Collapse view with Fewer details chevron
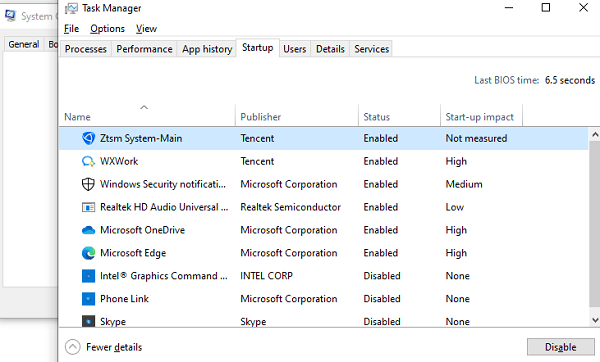The image size is (600, 362). pos(73,347)
